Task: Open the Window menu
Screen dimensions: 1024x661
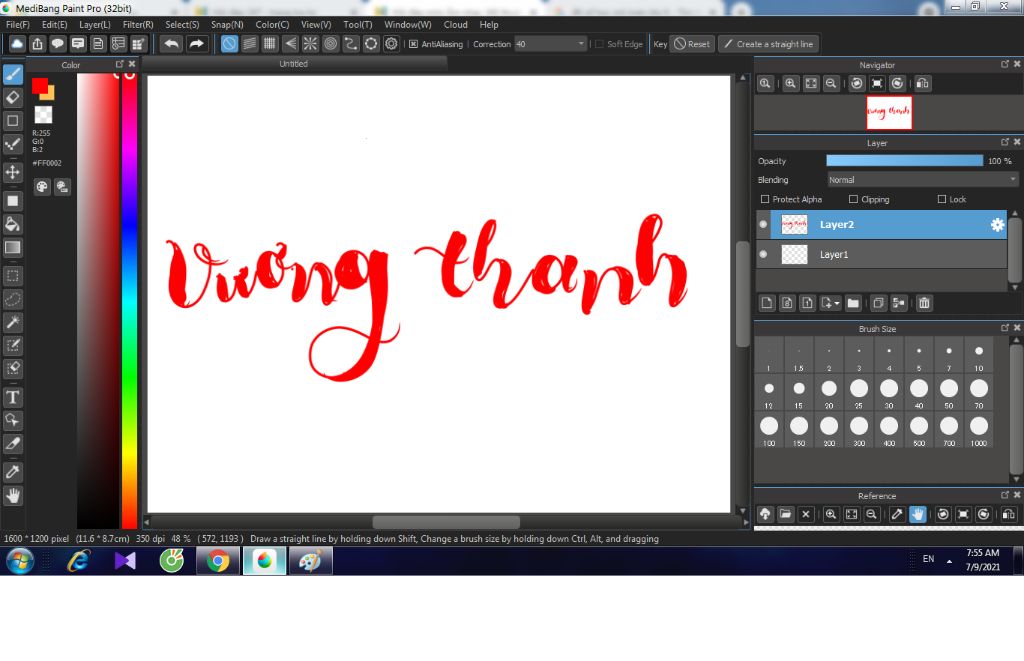Action: click(408, 25)
